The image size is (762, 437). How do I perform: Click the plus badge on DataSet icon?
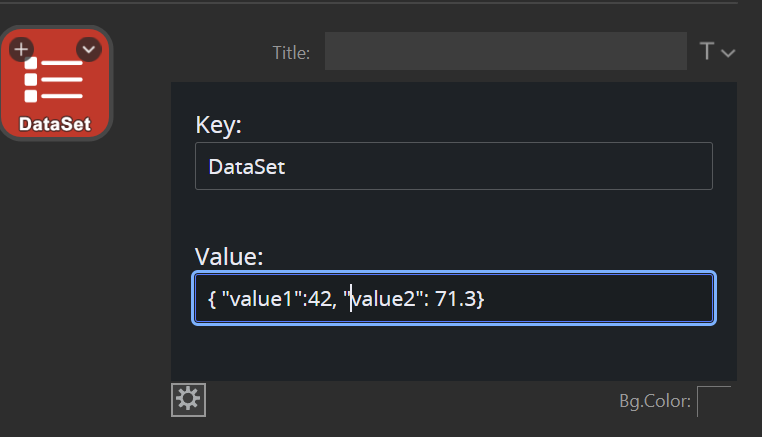(21, 48)
